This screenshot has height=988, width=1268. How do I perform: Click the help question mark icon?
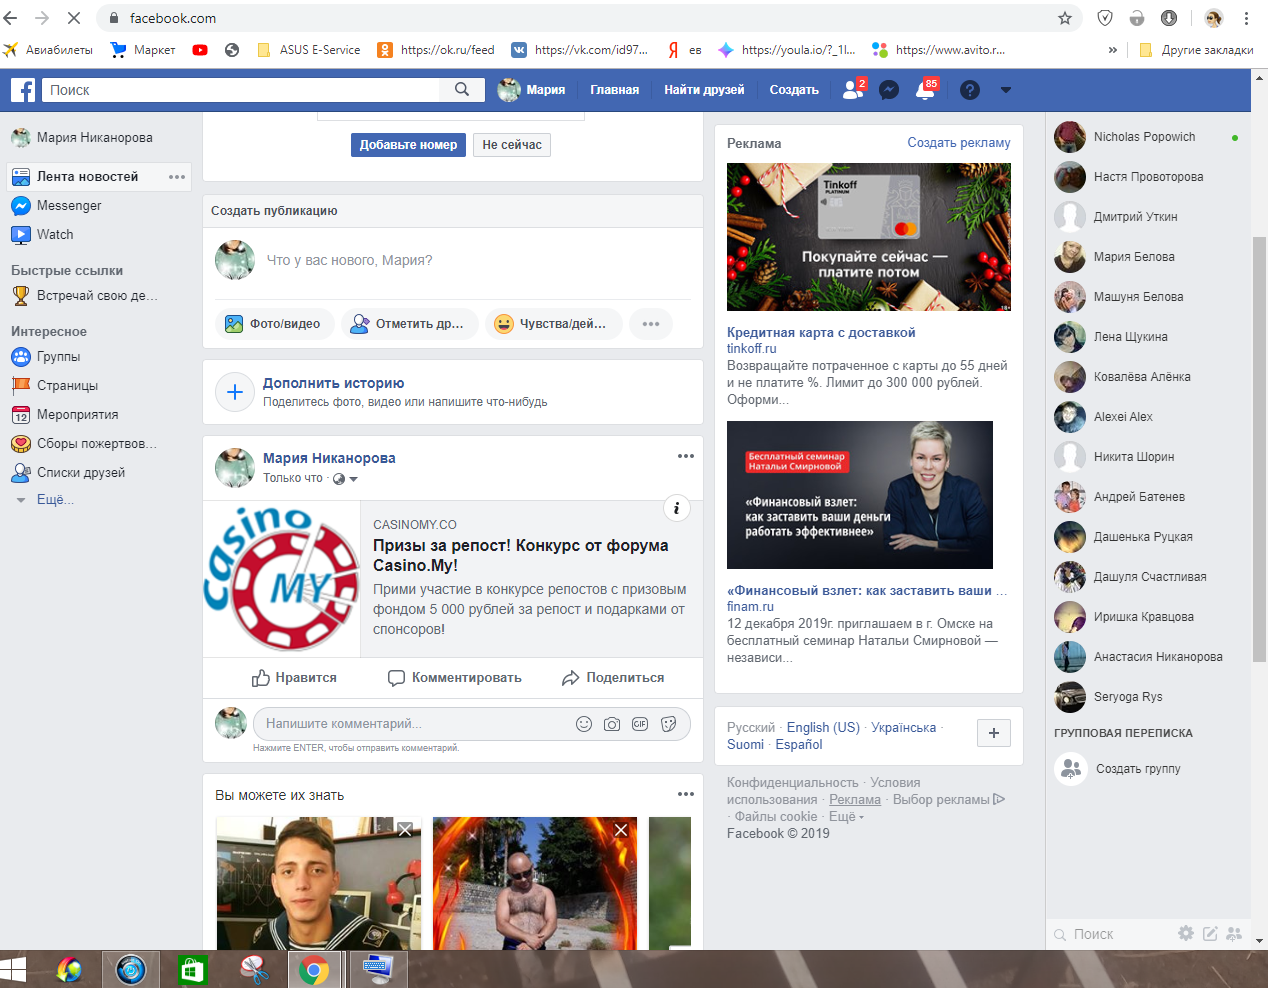click(969, 90)
